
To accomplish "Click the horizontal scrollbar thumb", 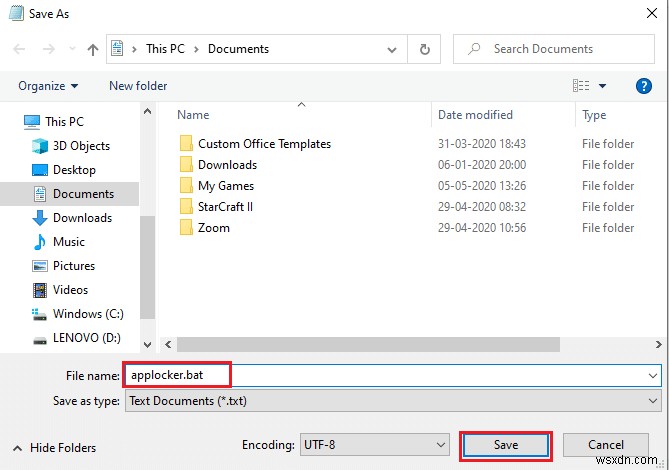I will tap(368, 345).
